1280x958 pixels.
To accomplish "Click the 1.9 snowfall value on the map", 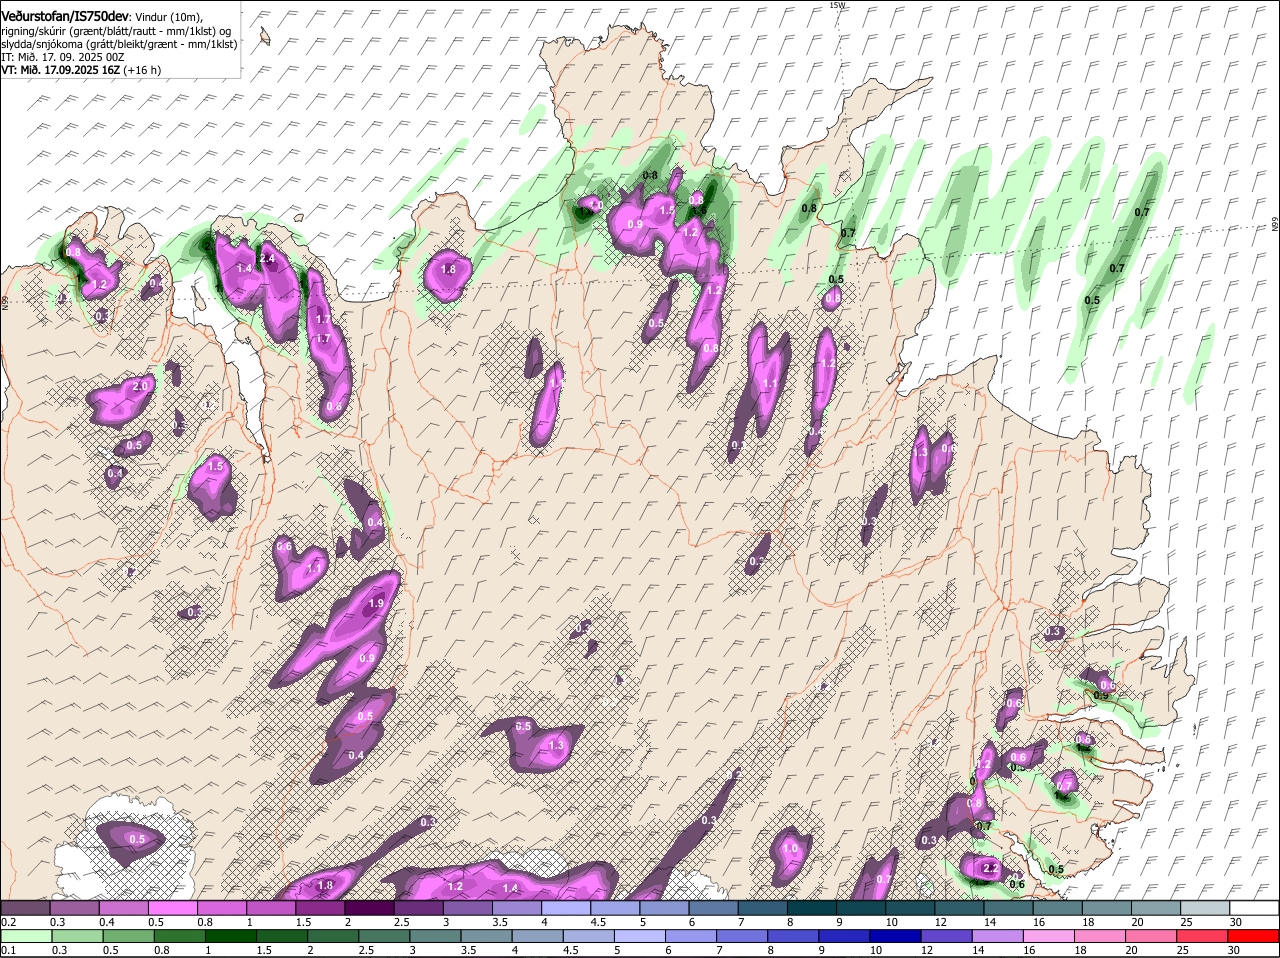I will [376, 604].
